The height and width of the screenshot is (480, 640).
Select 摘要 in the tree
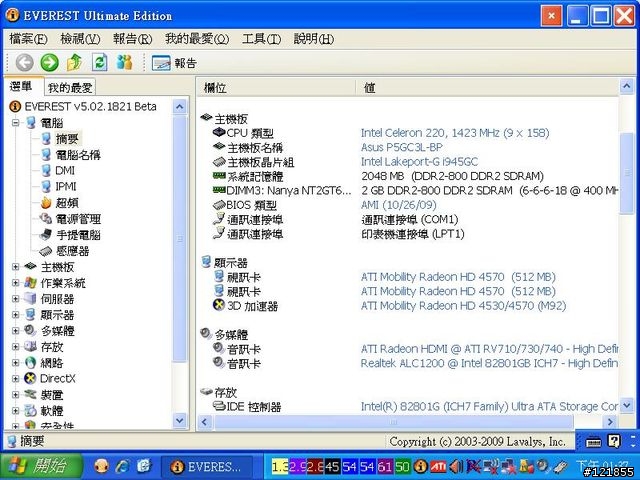[x=67, y=139]
